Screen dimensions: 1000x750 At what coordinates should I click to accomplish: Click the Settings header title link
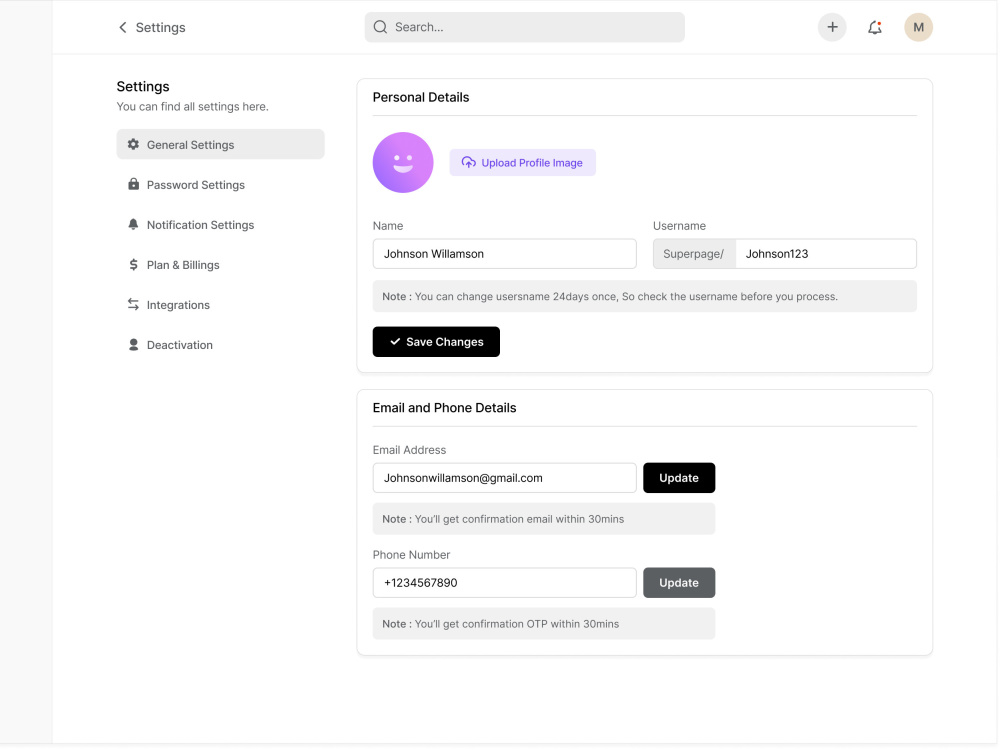coord(161,27)
